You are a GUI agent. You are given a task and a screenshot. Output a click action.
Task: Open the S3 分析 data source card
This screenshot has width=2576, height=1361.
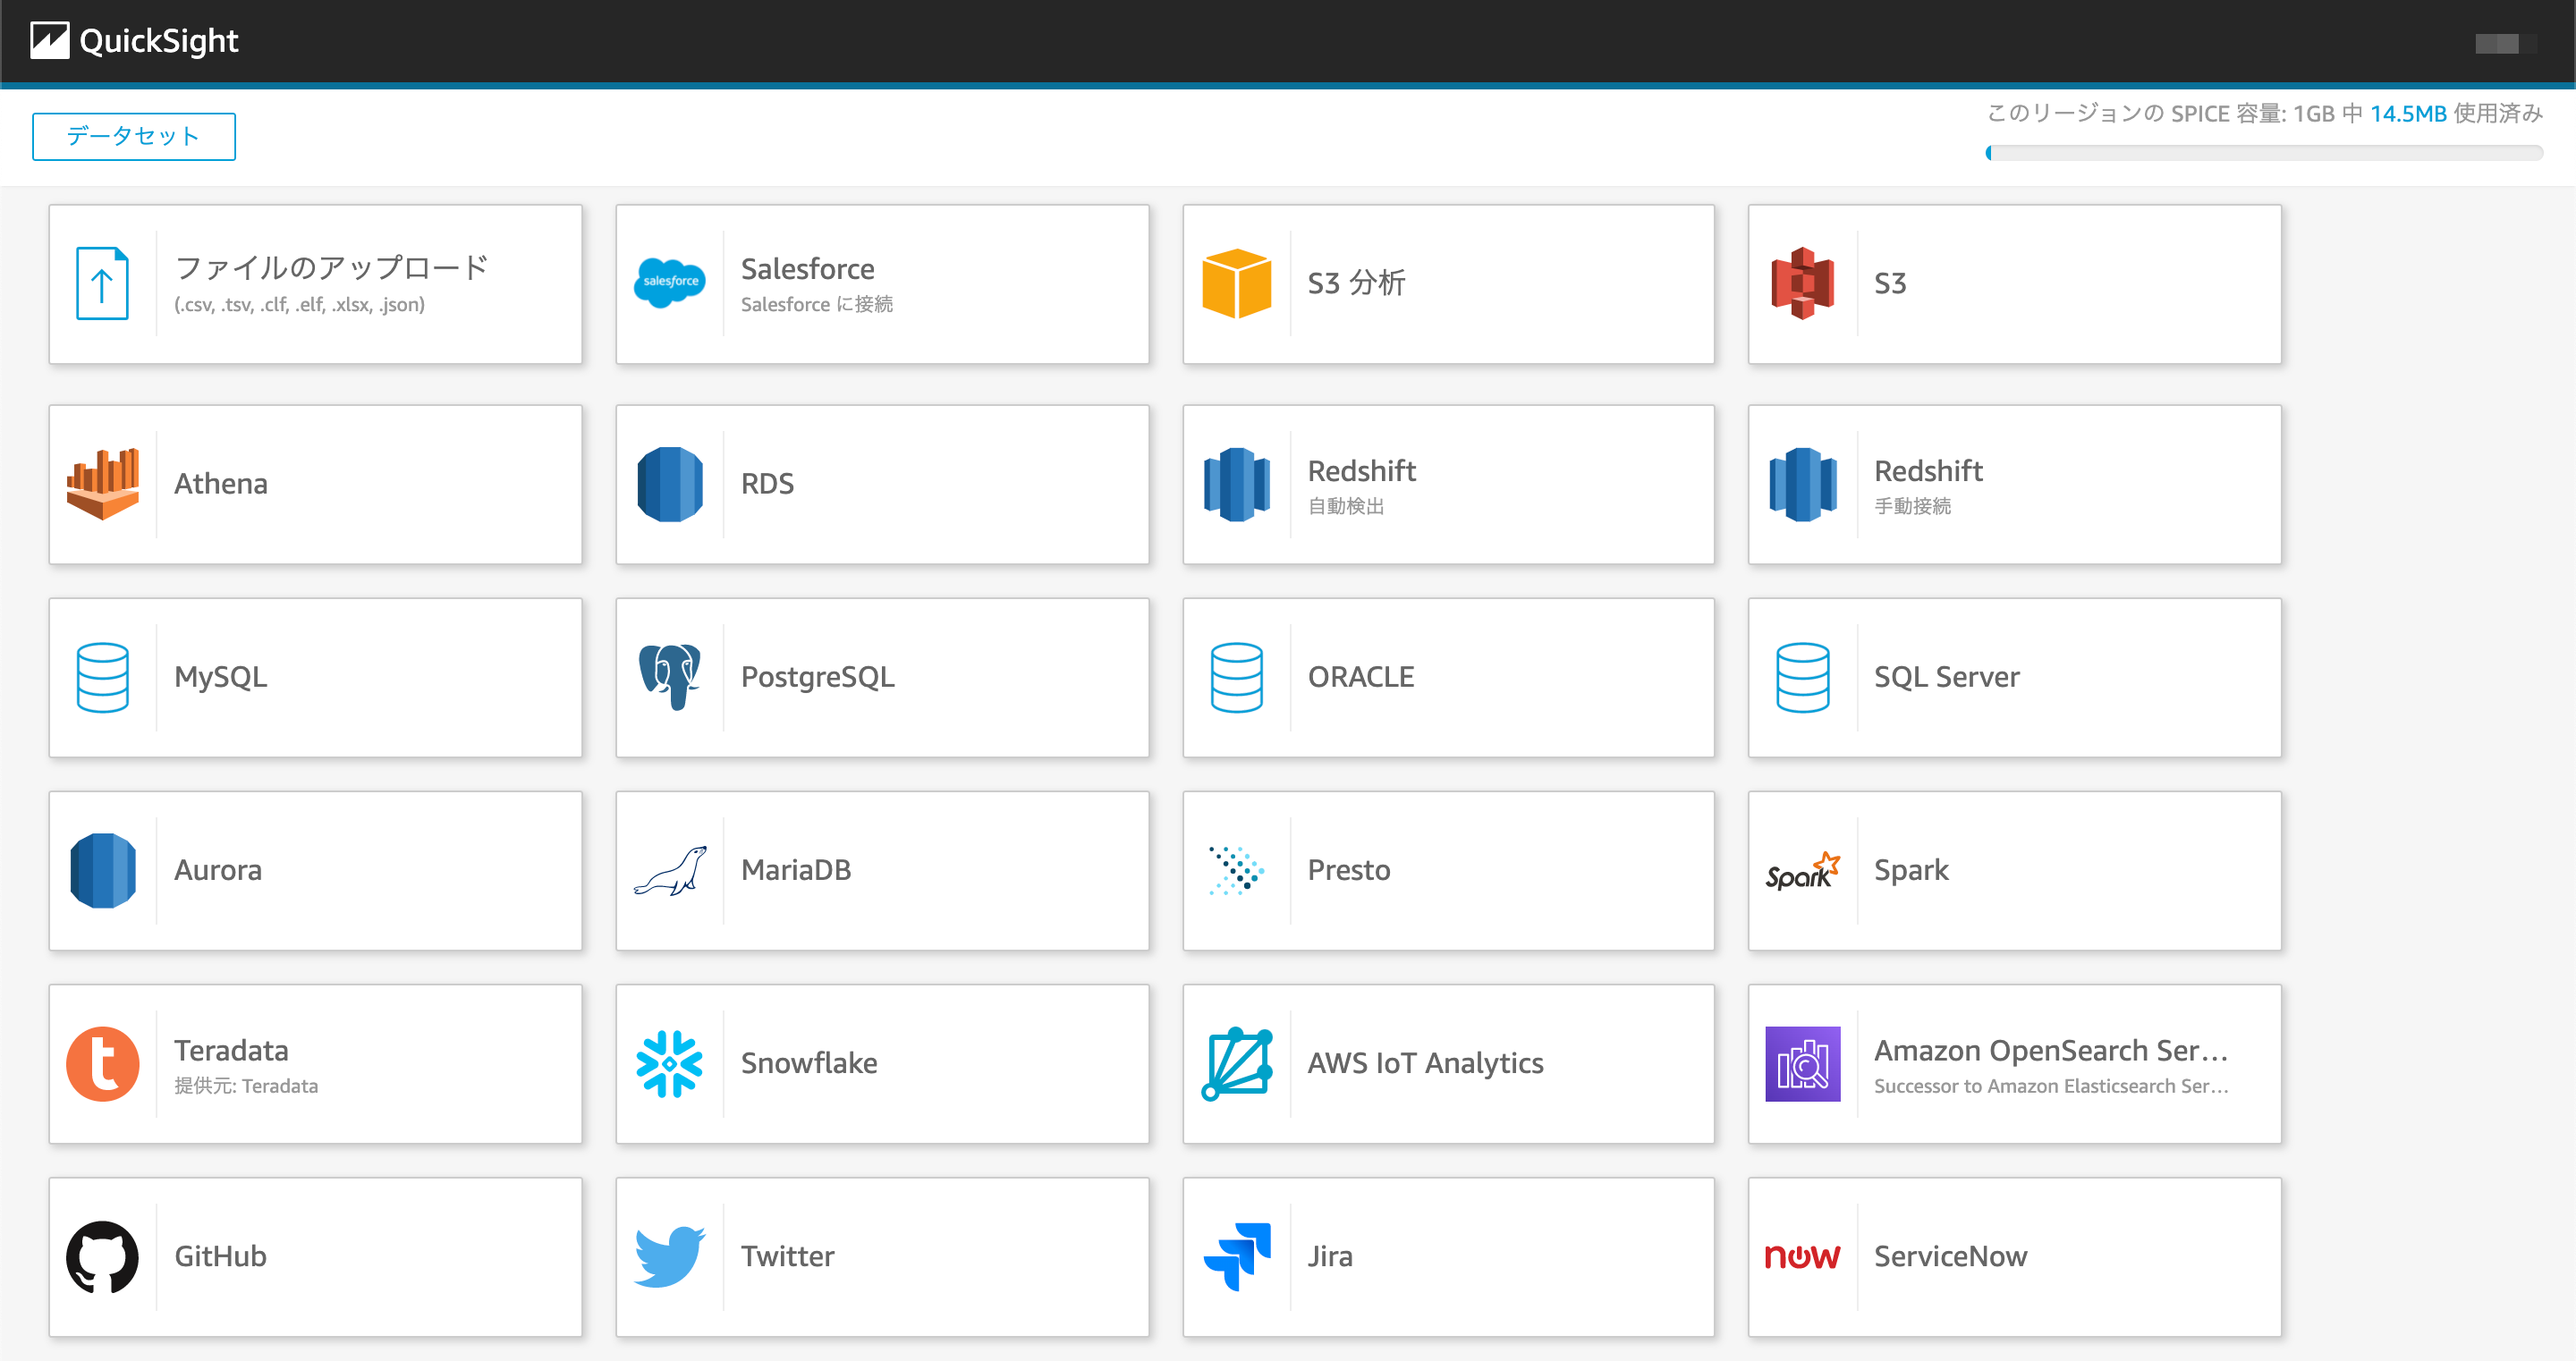[x=1448, y=284]
